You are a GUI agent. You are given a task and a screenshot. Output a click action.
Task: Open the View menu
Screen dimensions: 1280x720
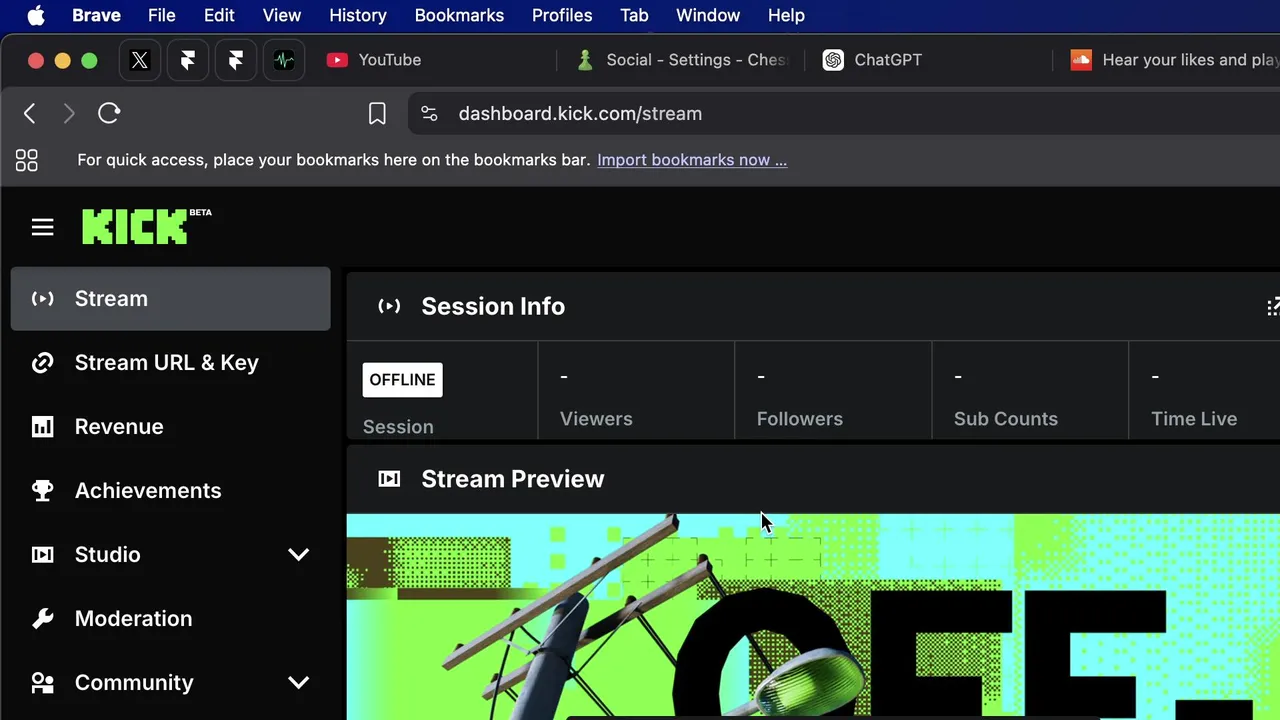282,15
